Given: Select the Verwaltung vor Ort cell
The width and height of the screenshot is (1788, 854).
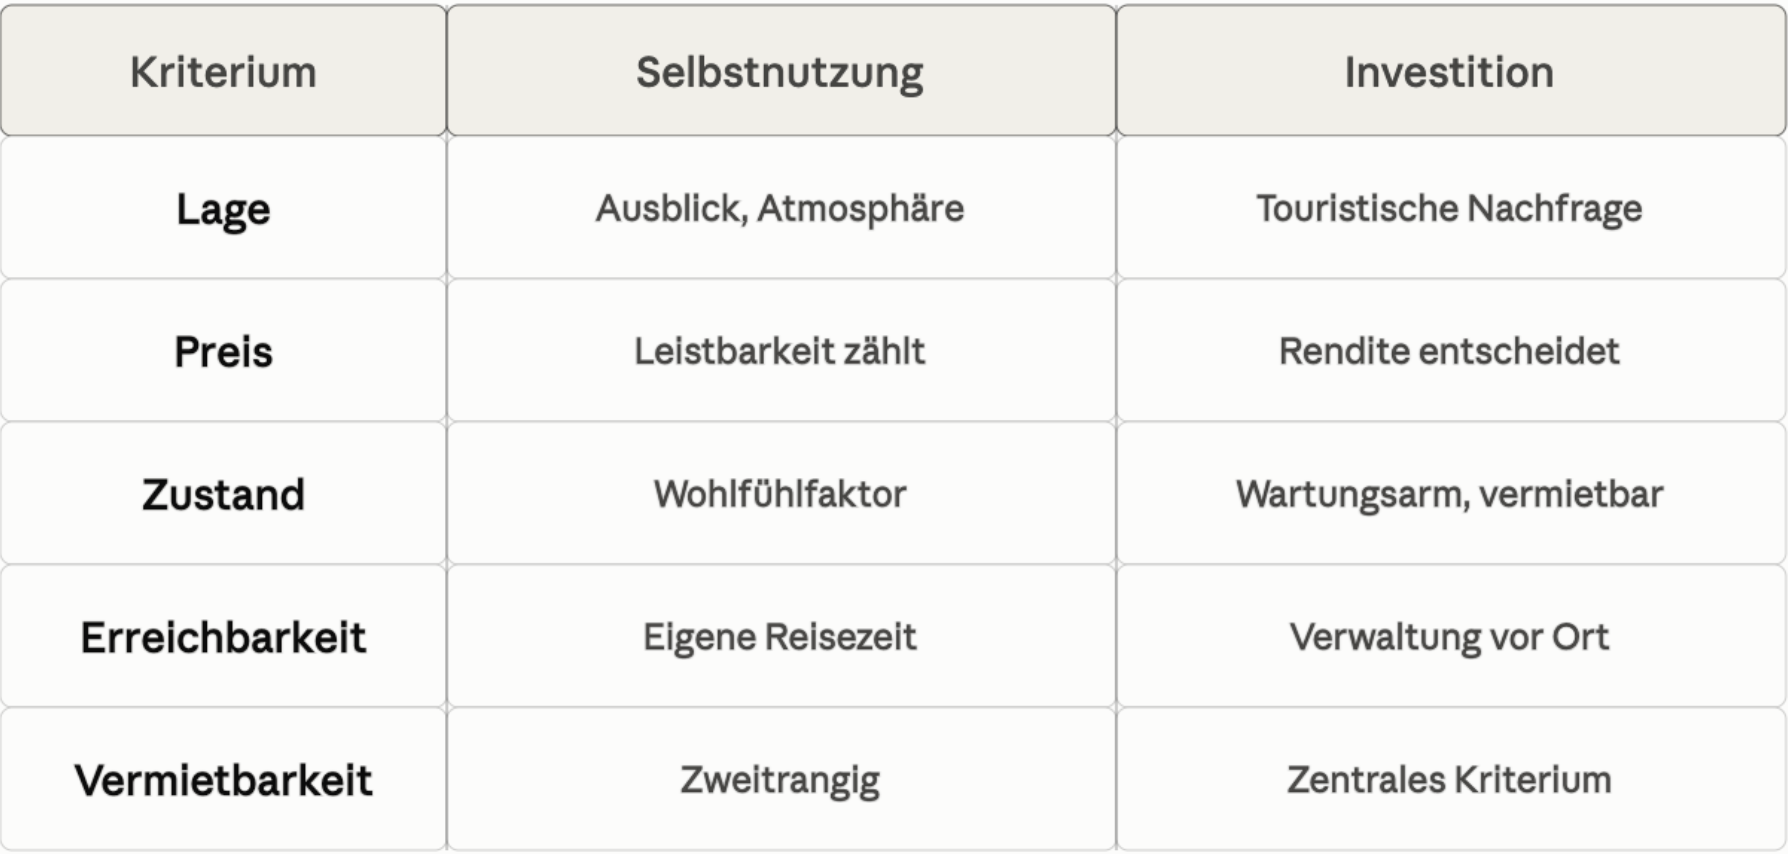Looking at the screenshot, I should [1450, 637].
